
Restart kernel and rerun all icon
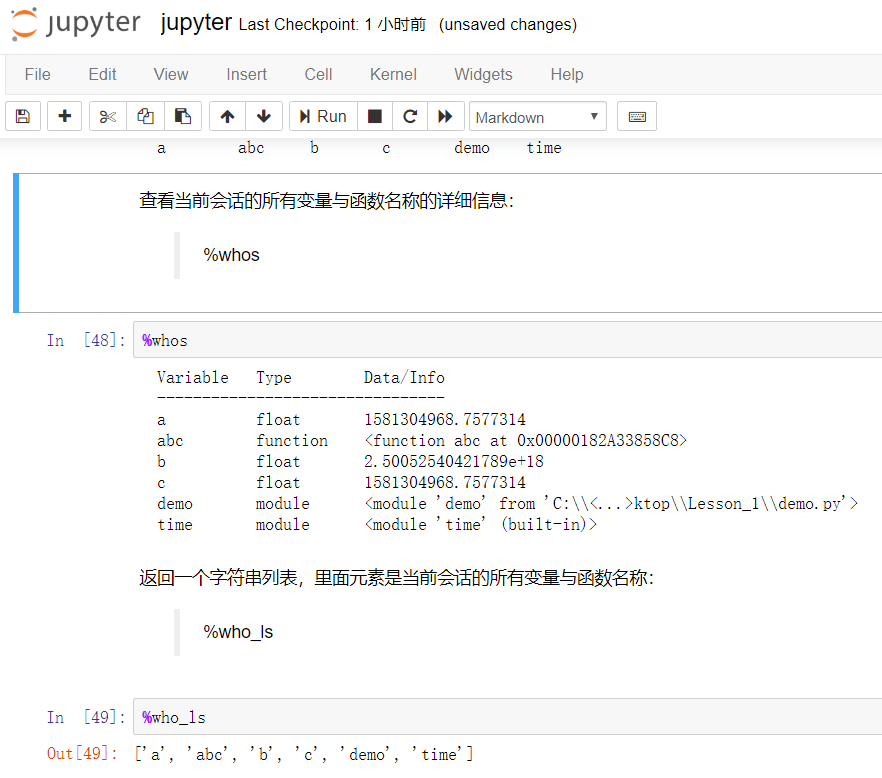coord(446,116)
